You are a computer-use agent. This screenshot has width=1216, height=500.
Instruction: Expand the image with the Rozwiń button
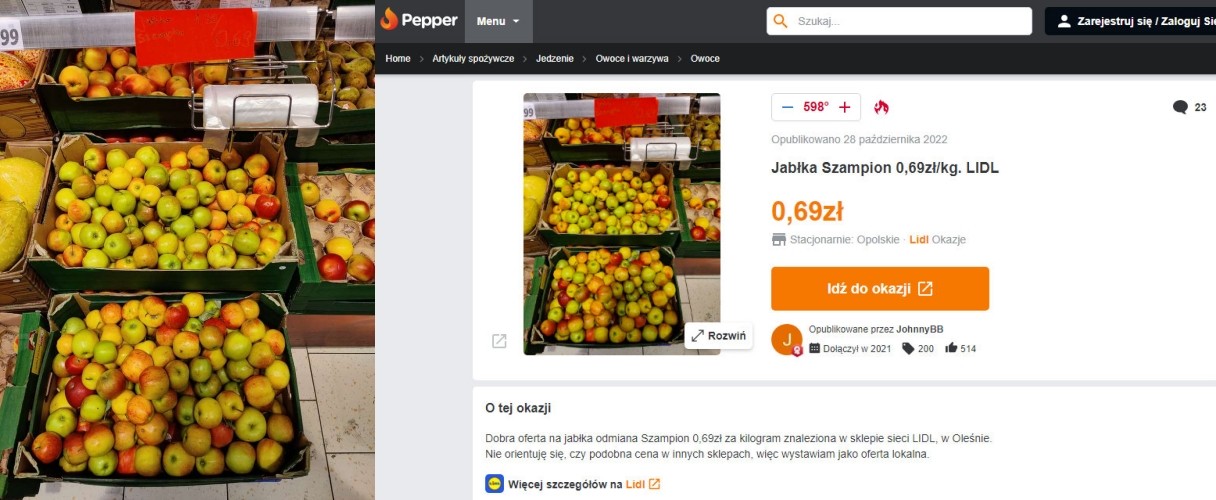pyautogui.click(x=719, y=336)
